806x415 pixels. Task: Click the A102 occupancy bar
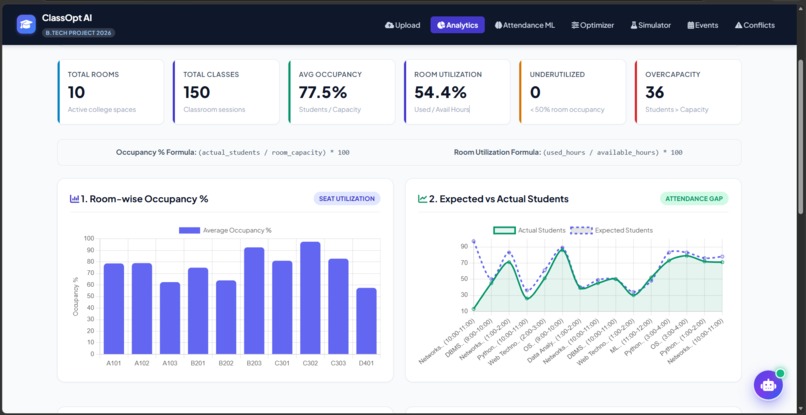[x=142, y=309]
